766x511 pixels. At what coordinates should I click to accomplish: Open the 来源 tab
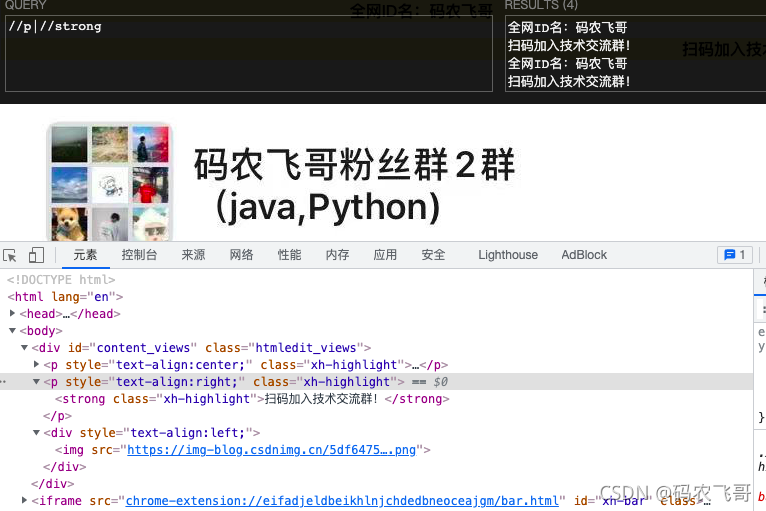pyautogui.click(x=193, y=255)
